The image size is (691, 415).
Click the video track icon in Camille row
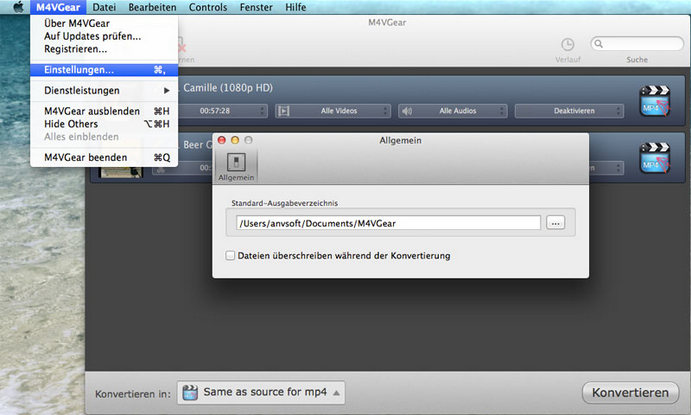[x=283, y=111]
